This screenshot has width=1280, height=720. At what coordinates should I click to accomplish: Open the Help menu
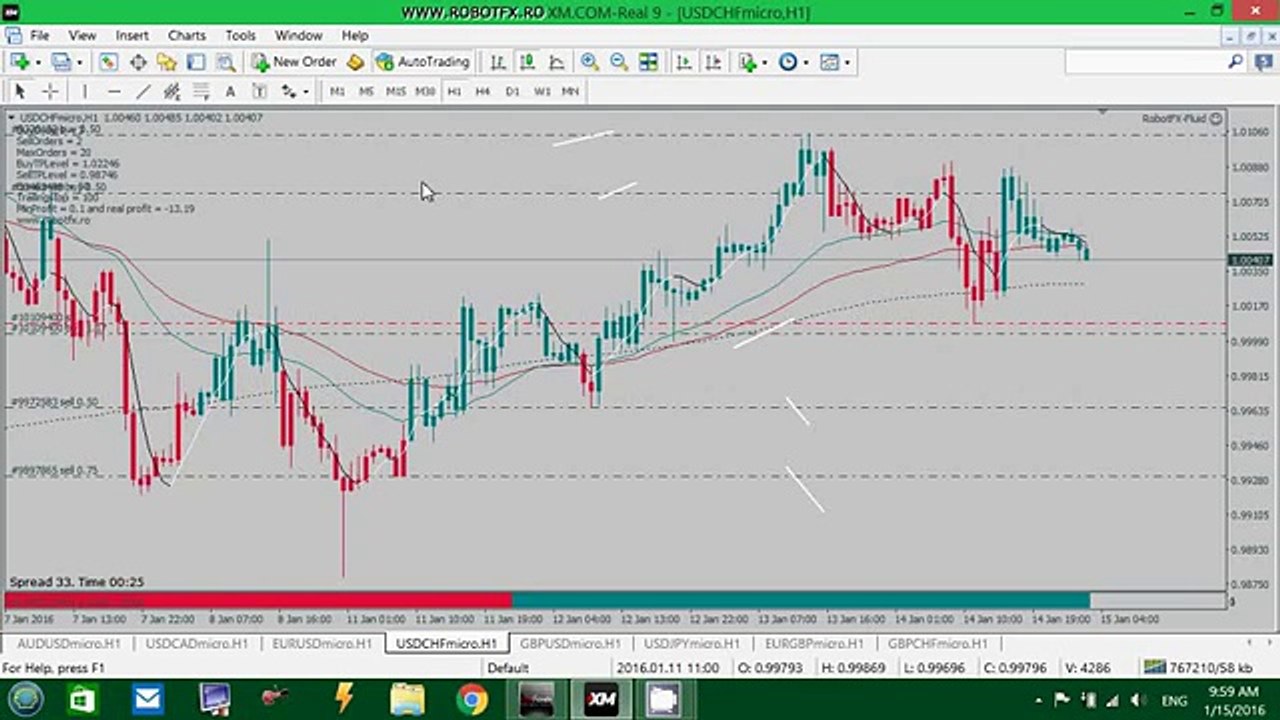coord(355,35)
